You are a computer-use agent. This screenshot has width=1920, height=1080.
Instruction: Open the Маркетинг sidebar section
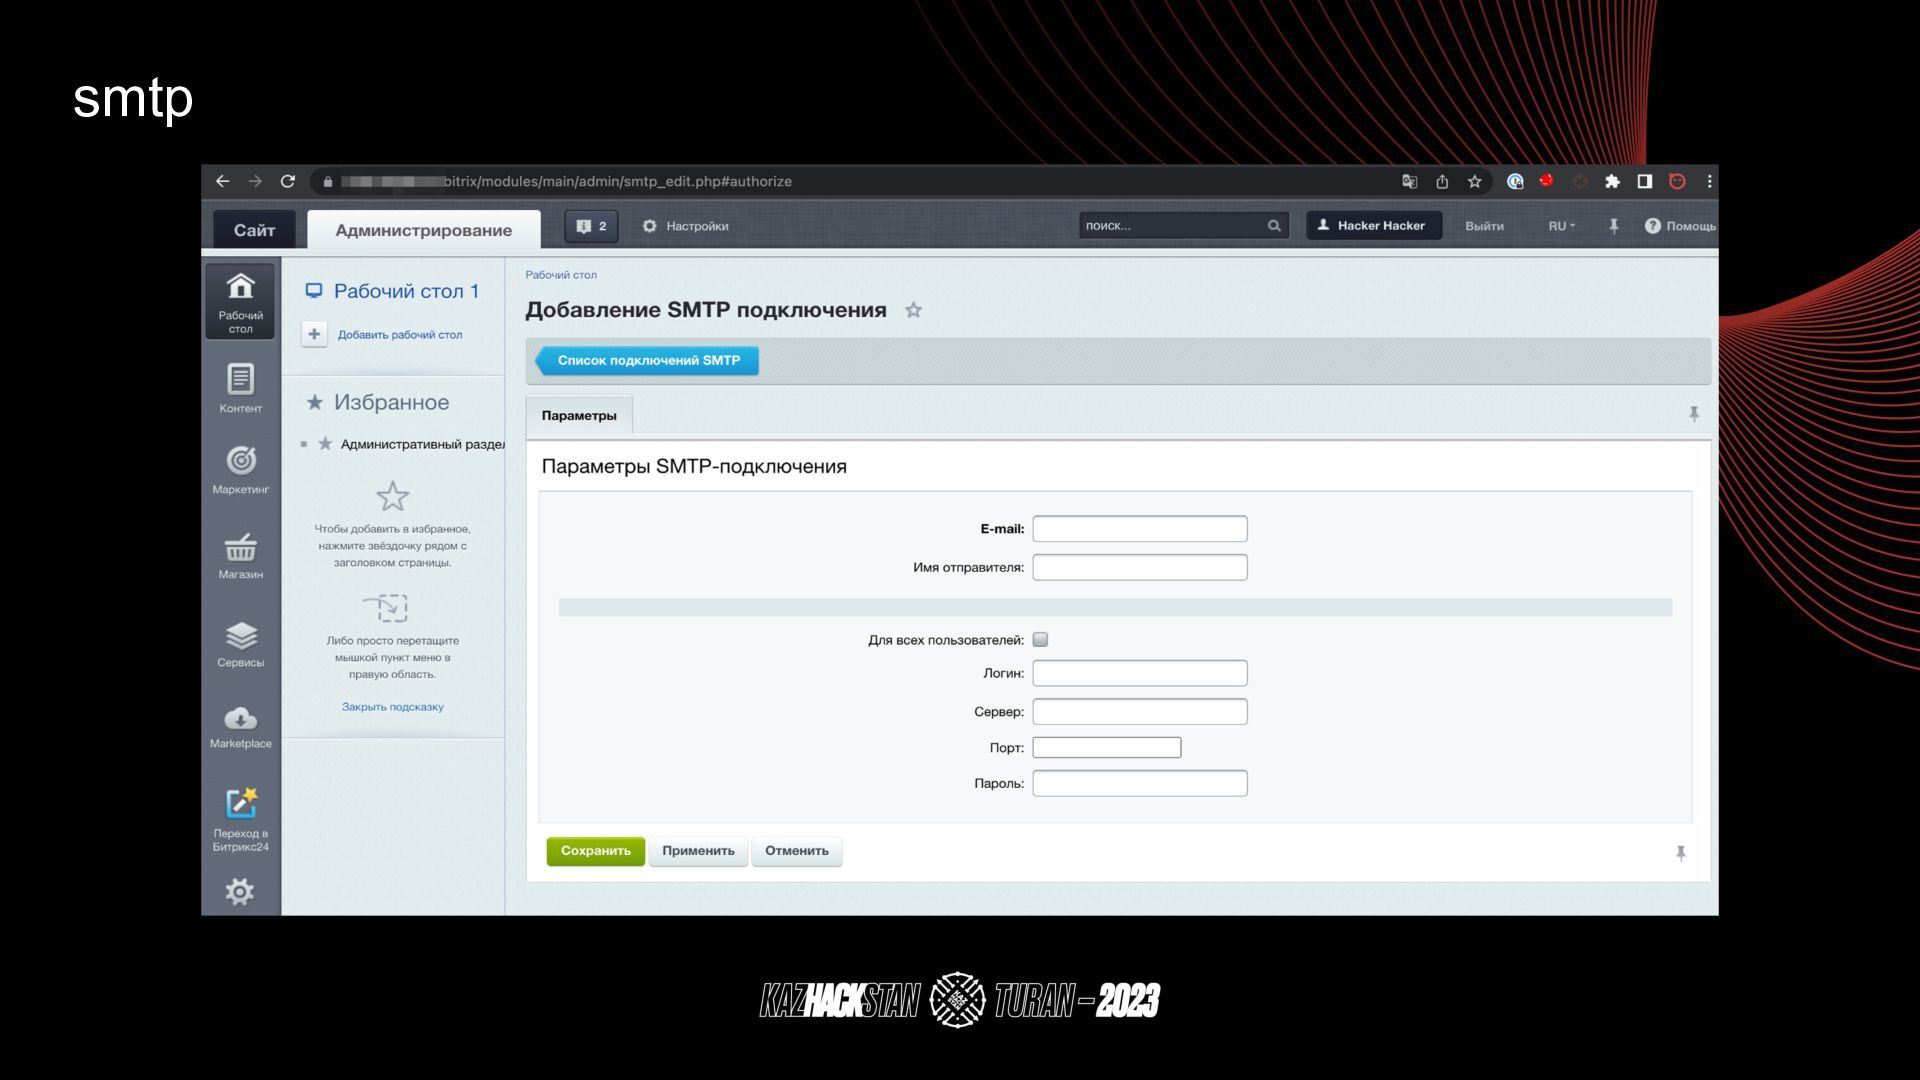click(240, 469)
